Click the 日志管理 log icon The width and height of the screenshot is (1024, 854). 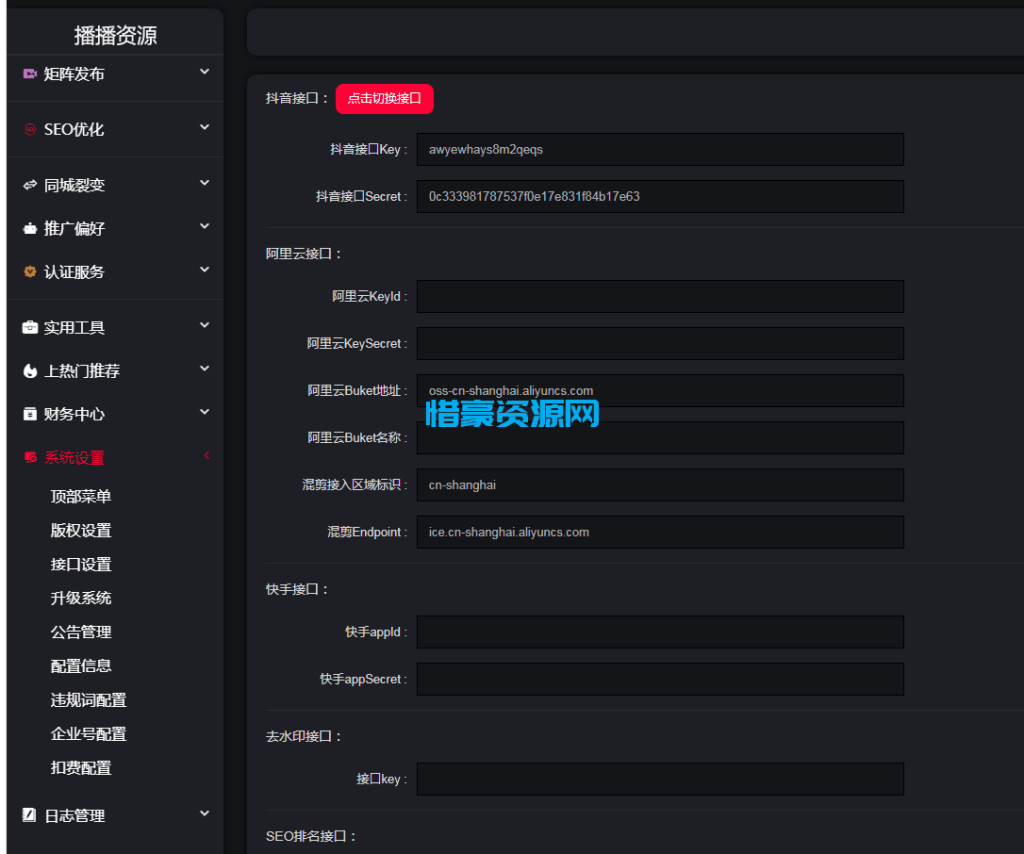pyautogui.click(x=28, y=815)
